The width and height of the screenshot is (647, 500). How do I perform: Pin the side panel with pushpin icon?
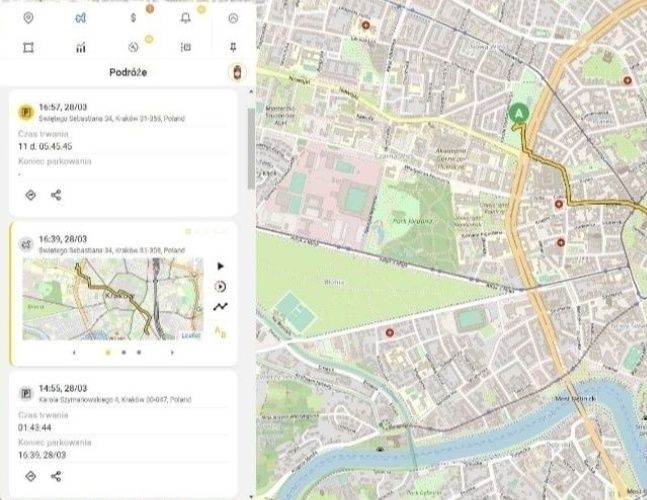(x=233, y=47)
